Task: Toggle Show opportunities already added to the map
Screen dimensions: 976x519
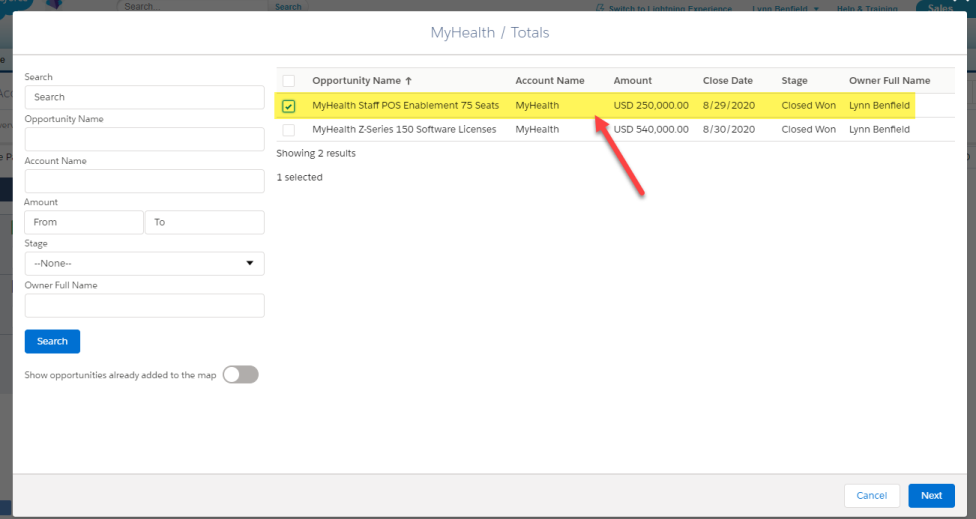Action: pos(241,375)
